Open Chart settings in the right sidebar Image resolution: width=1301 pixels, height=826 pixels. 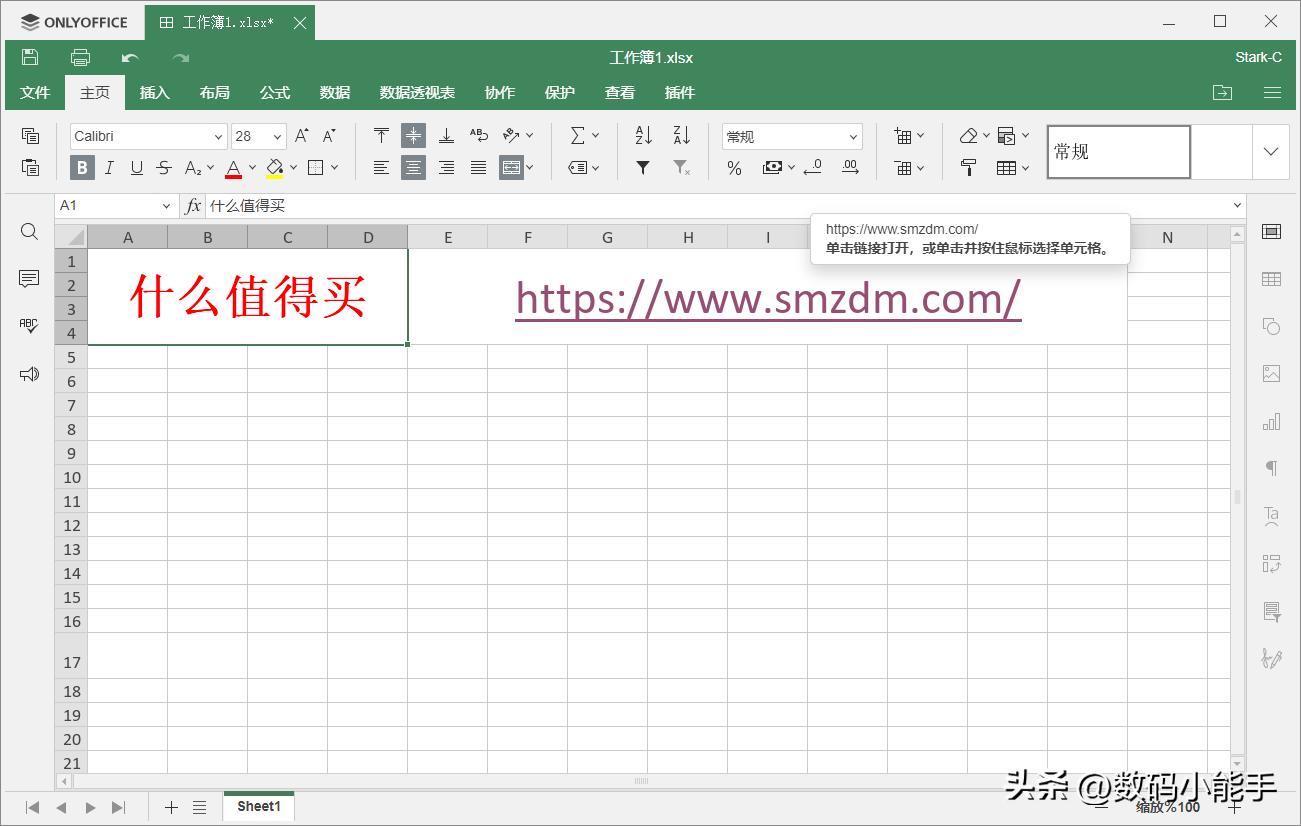1271,421
